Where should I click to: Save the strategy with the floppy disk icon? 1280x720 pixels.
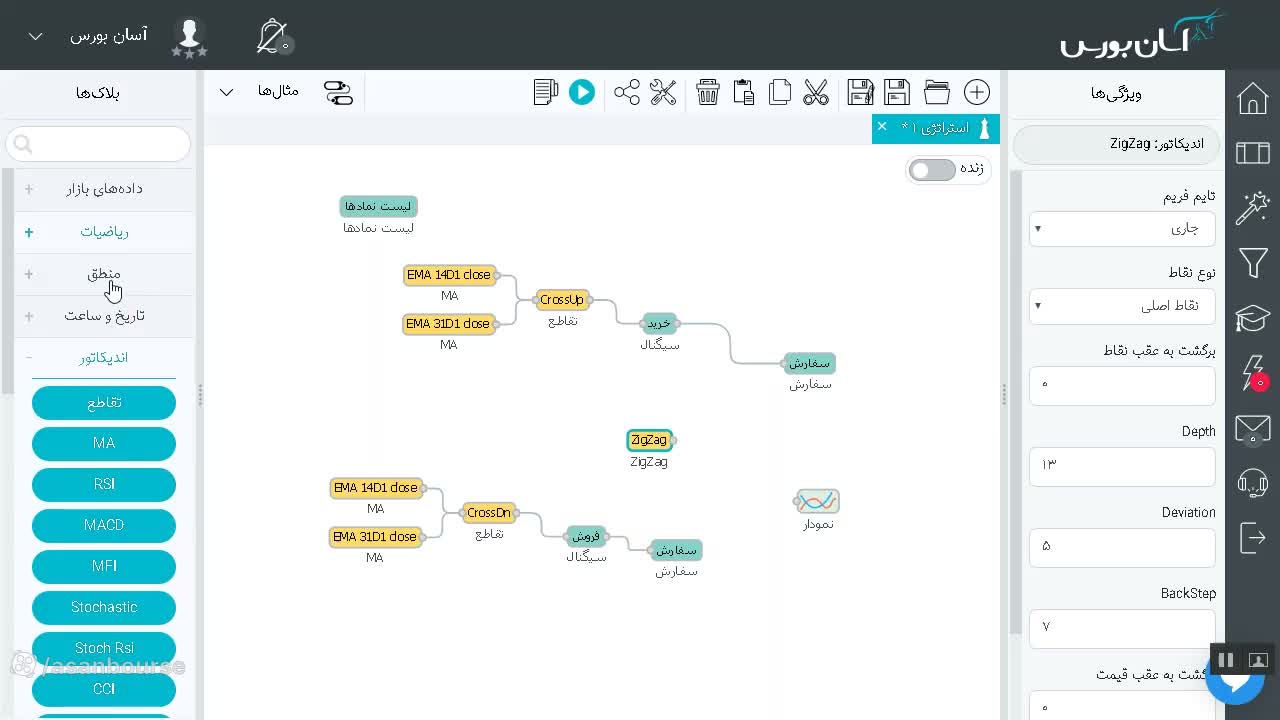point(897,93)
